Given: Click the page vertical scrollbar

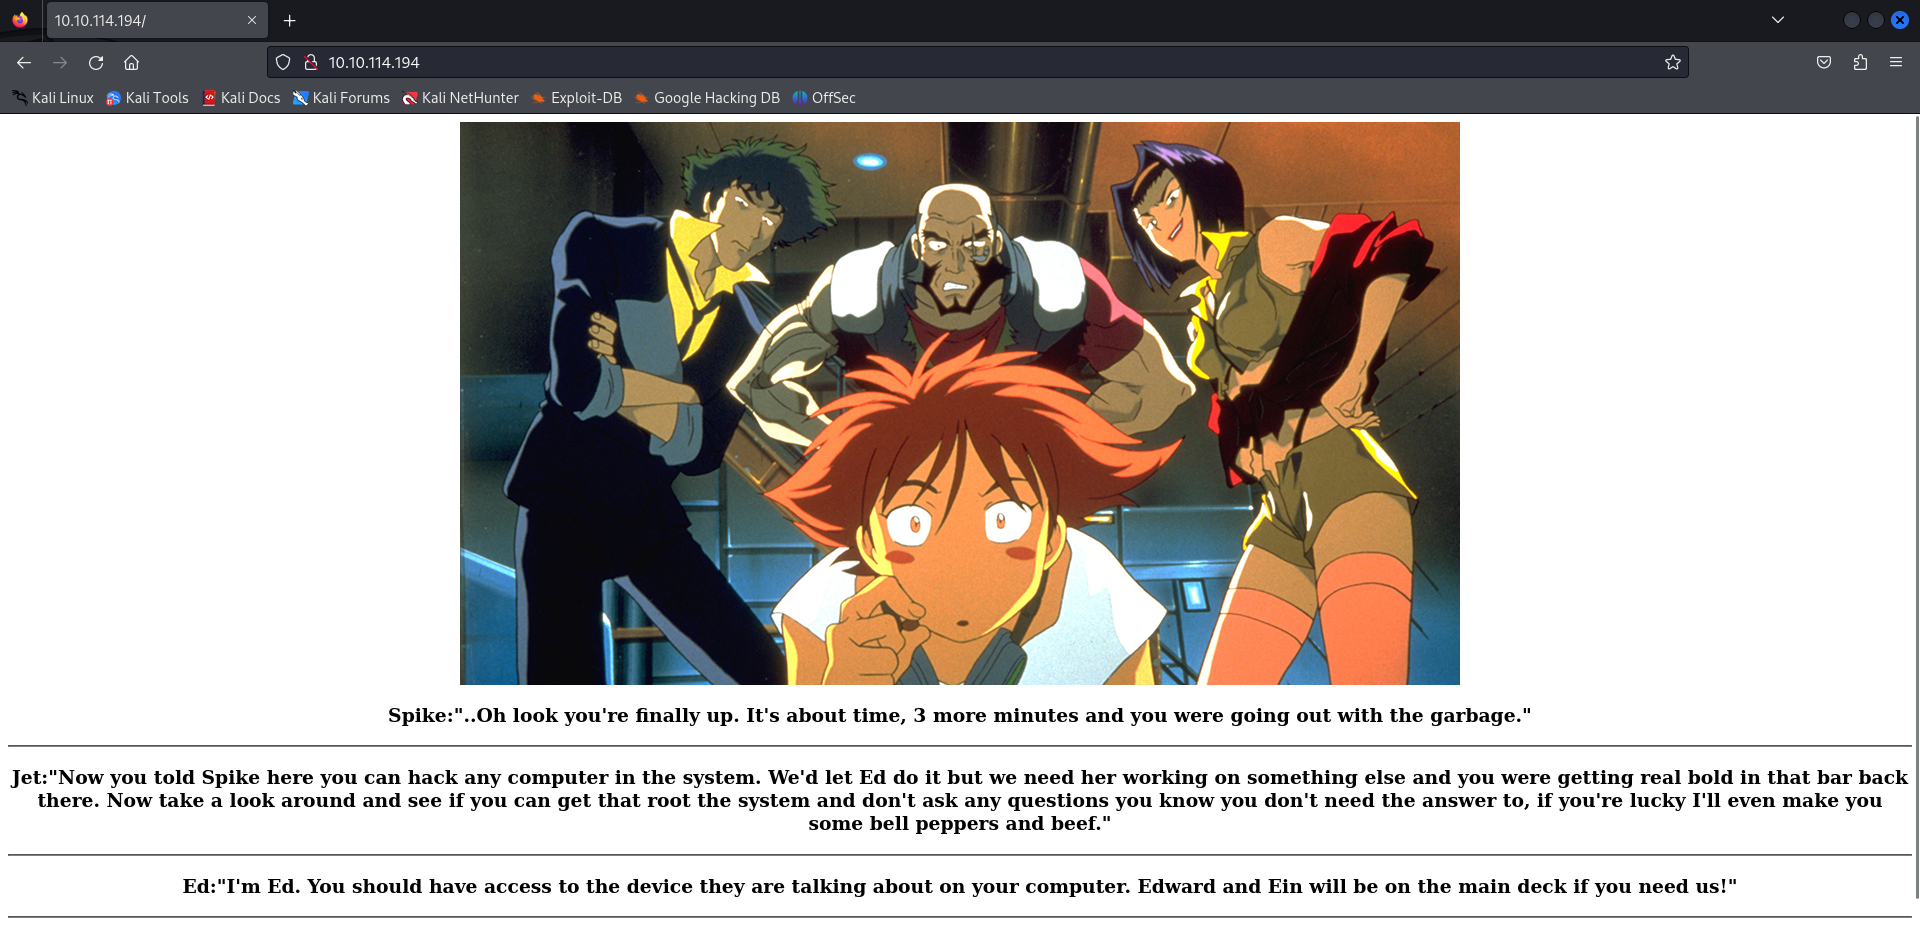Looking at the screenshot, I should [1915, 506].
